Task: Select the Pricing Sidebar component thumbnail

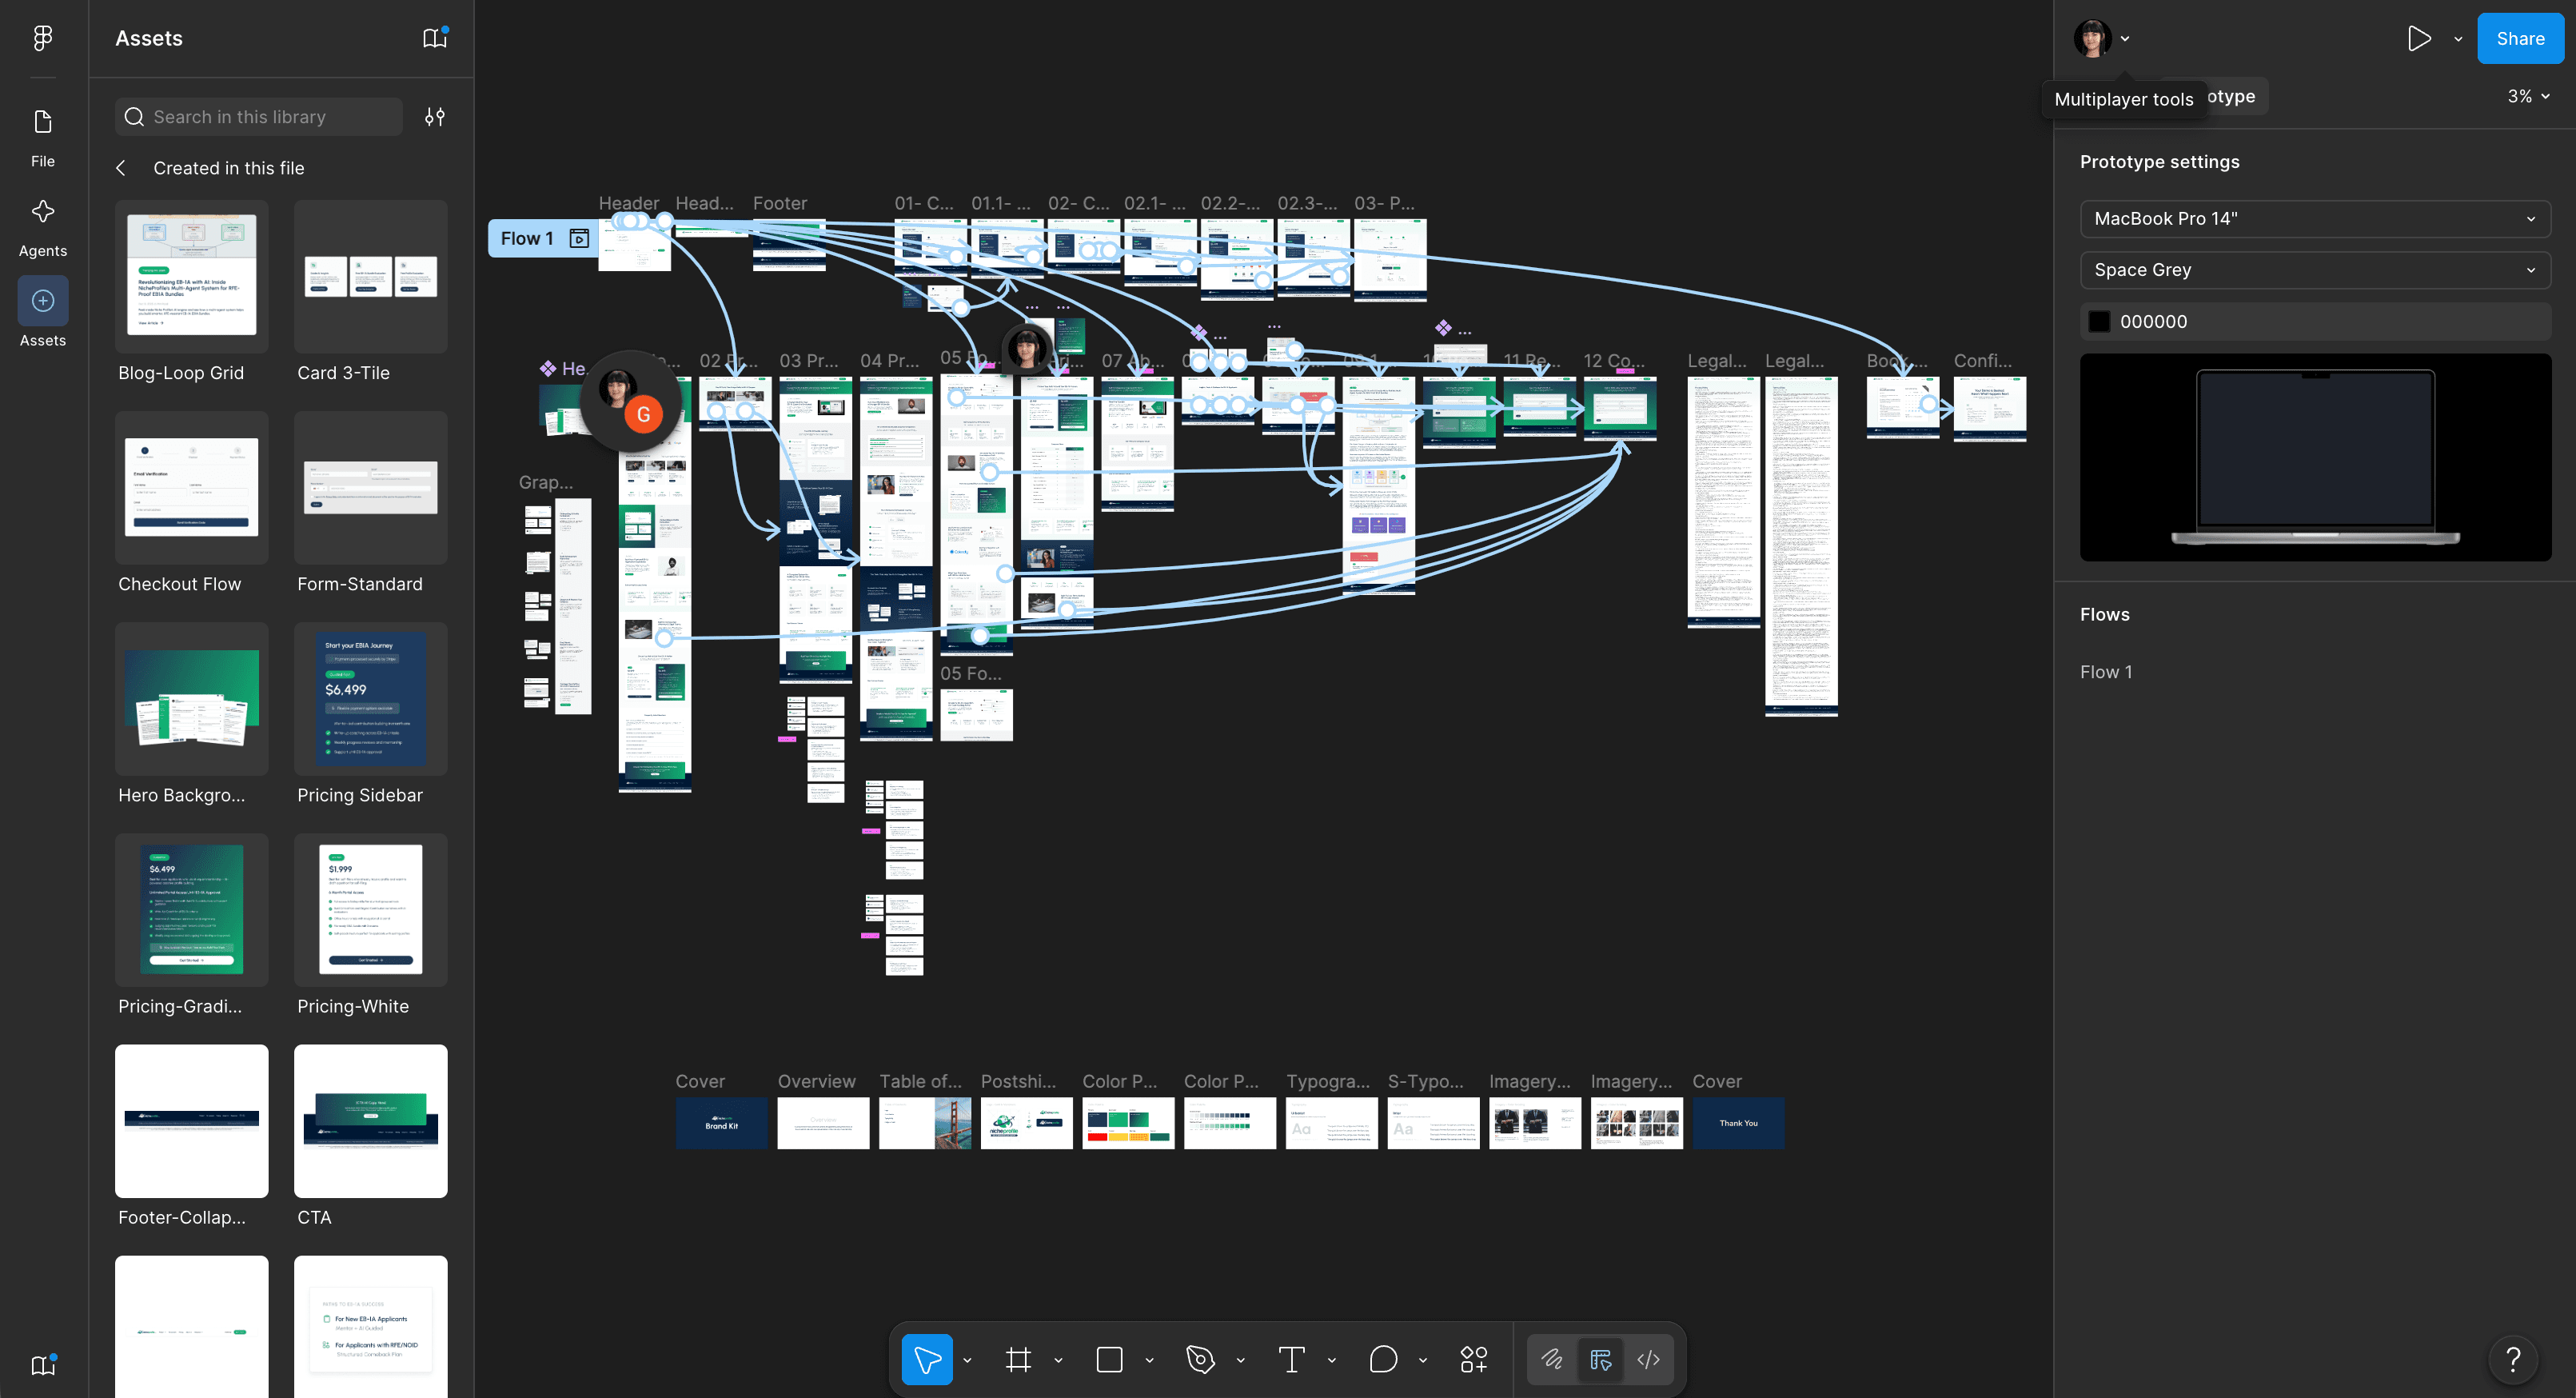Action: pyautogui.click(x=370, y=699)
